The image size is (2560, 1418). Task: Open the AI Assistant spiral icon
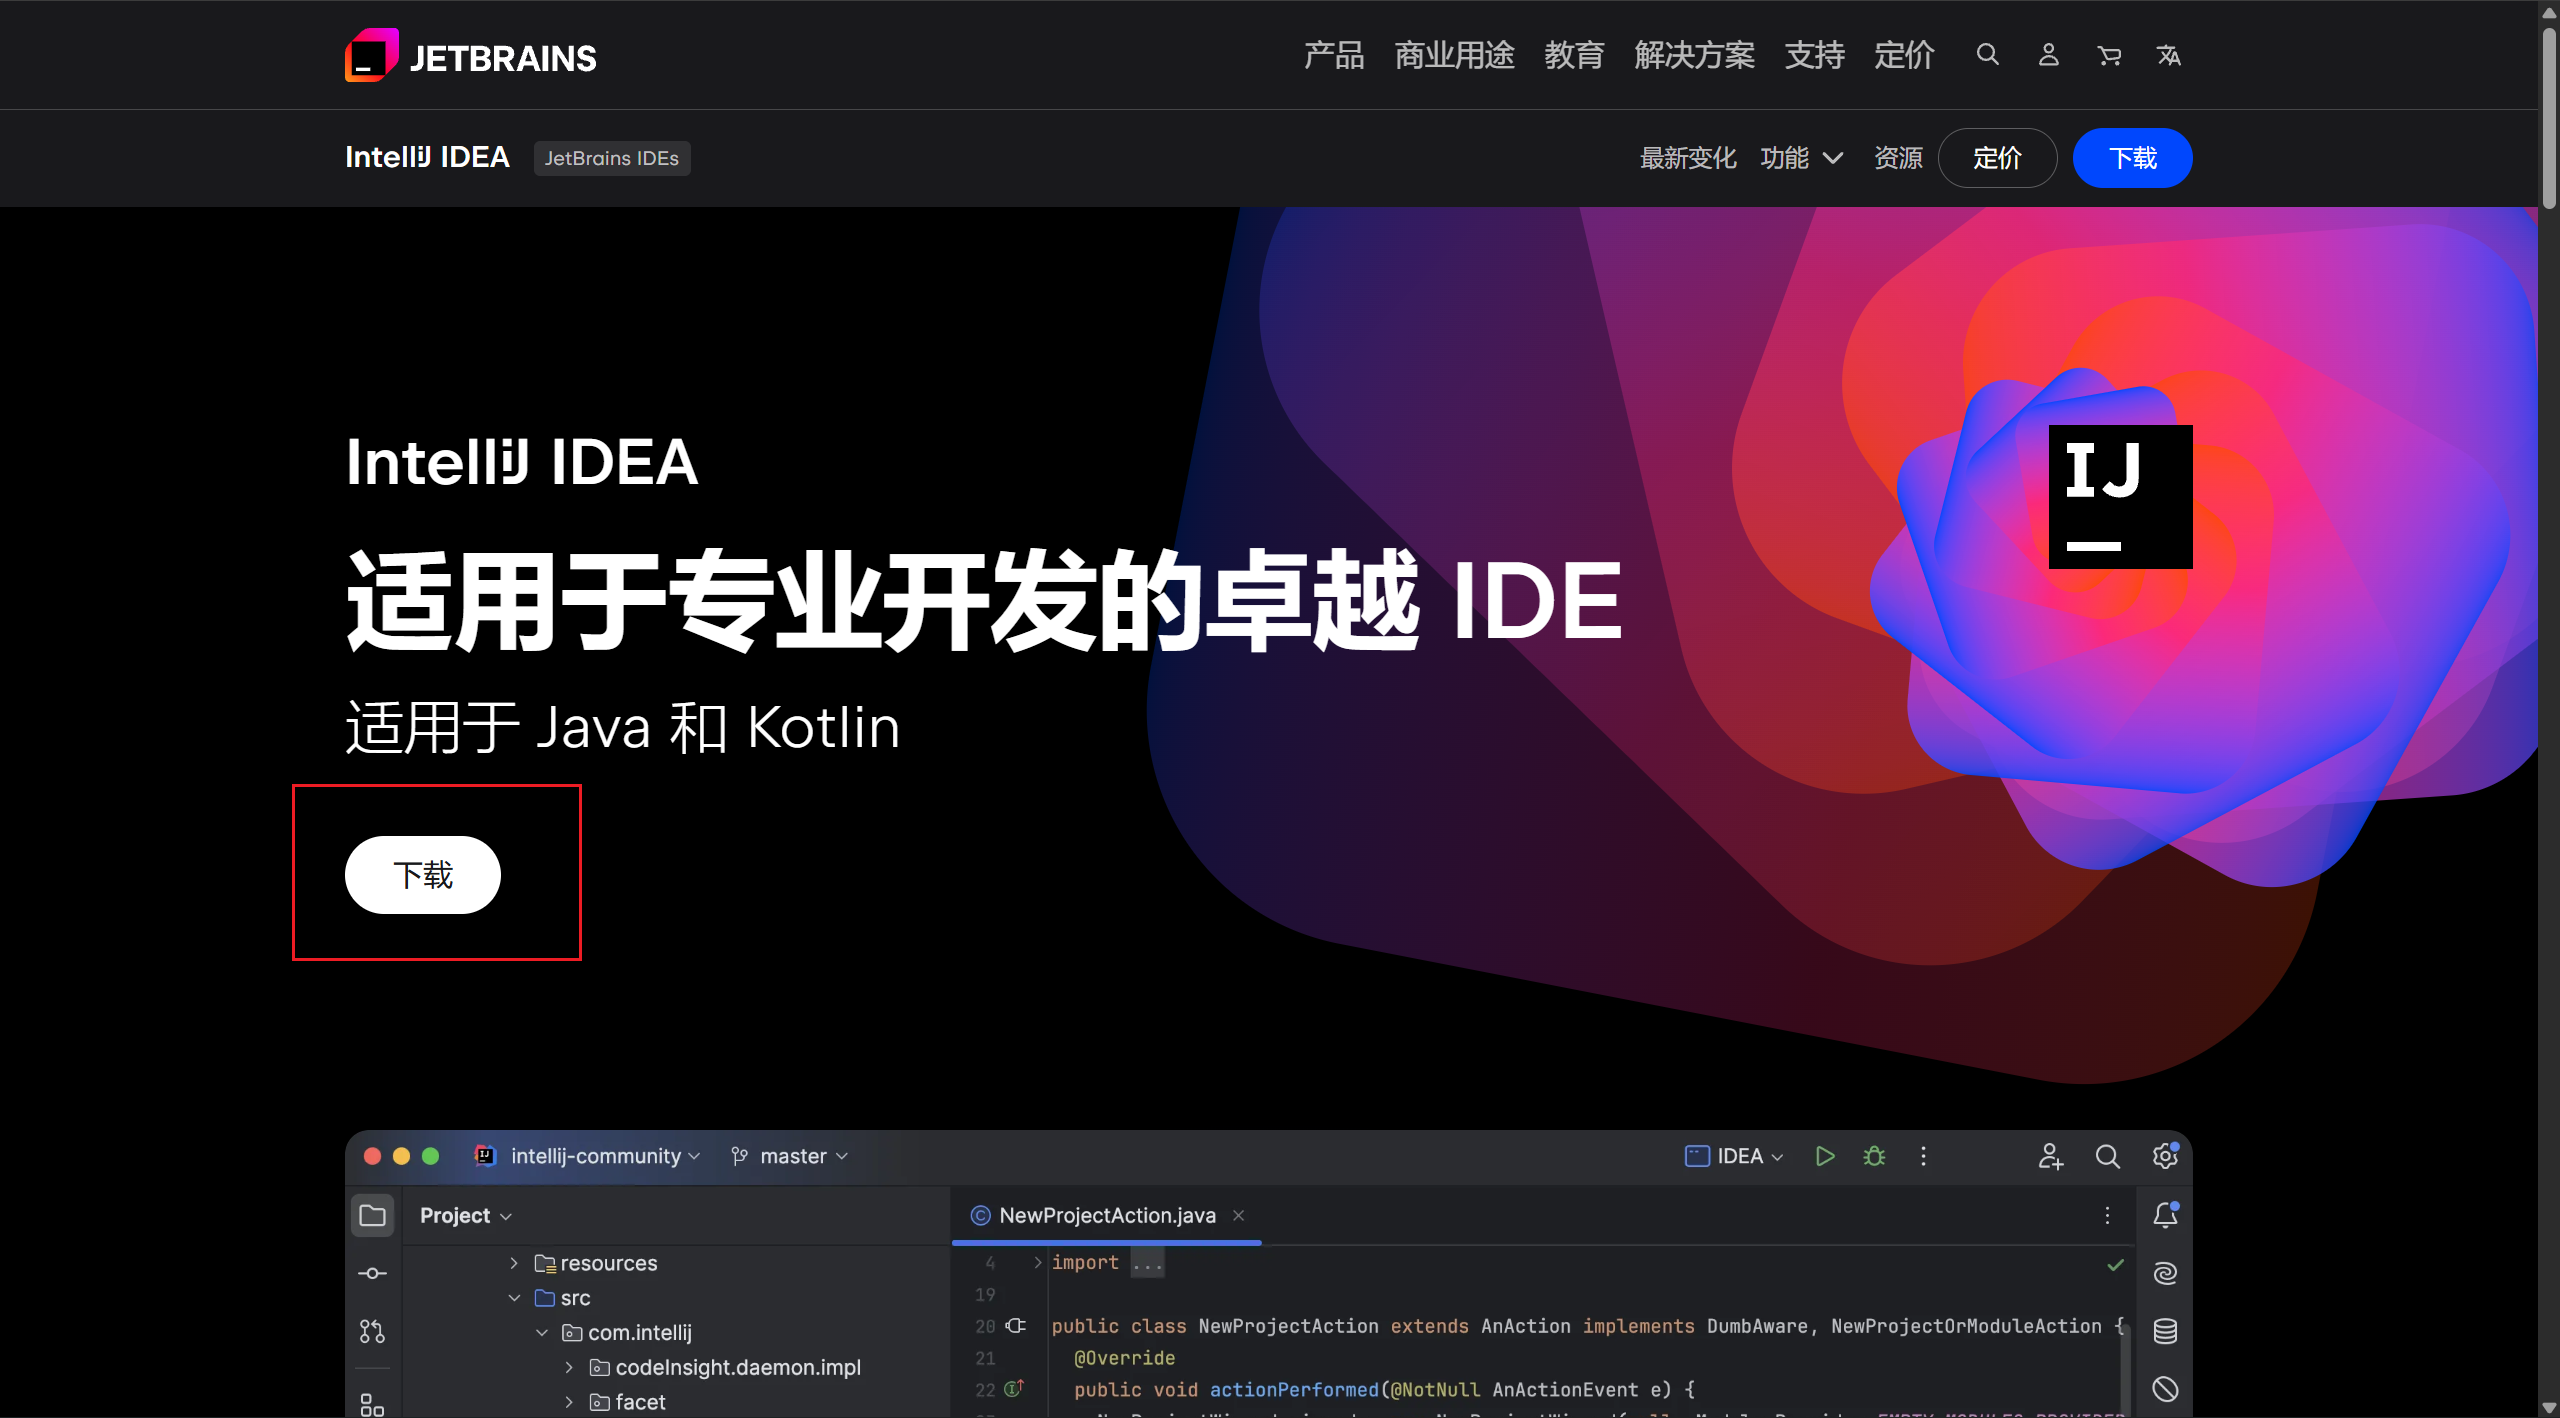2165,1273
